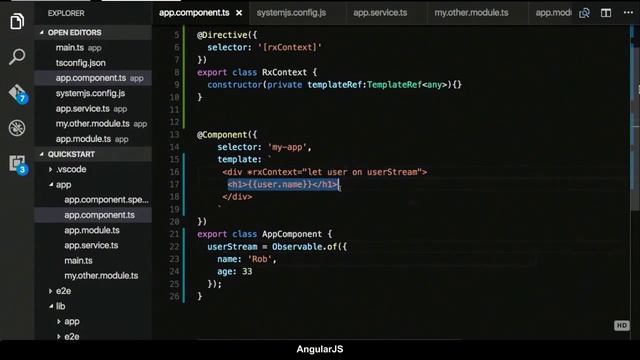Click Observable.of on line 22
This screenshot has height=360, width=640.
(x=304, y=247)
